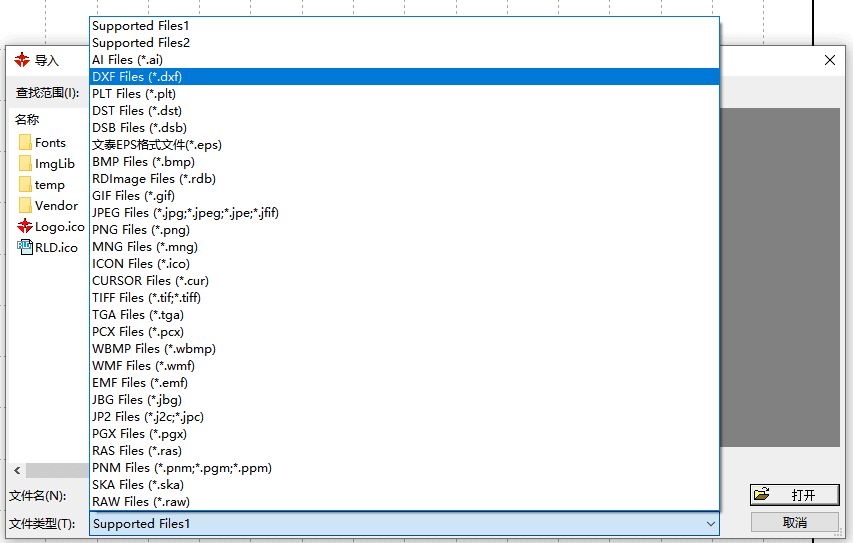This screenshot has height=543, width=853.
Task: Select the temp folder
Action: coord(49,185)
